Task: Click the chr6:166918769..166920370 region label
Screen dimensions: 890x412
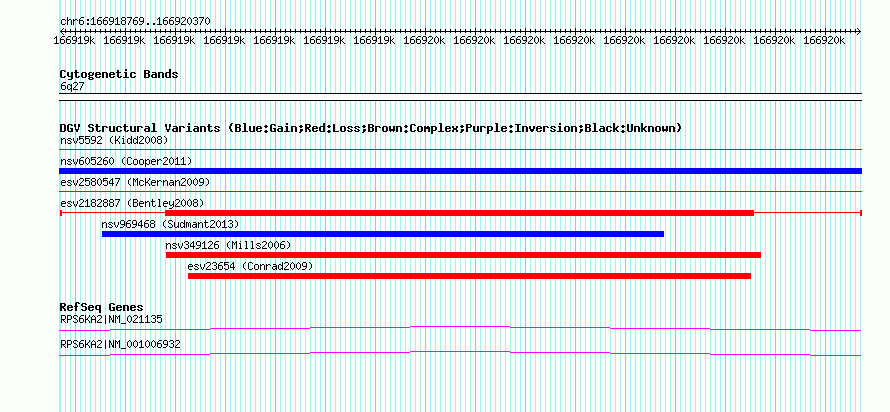Action: (x=135, y=22)
